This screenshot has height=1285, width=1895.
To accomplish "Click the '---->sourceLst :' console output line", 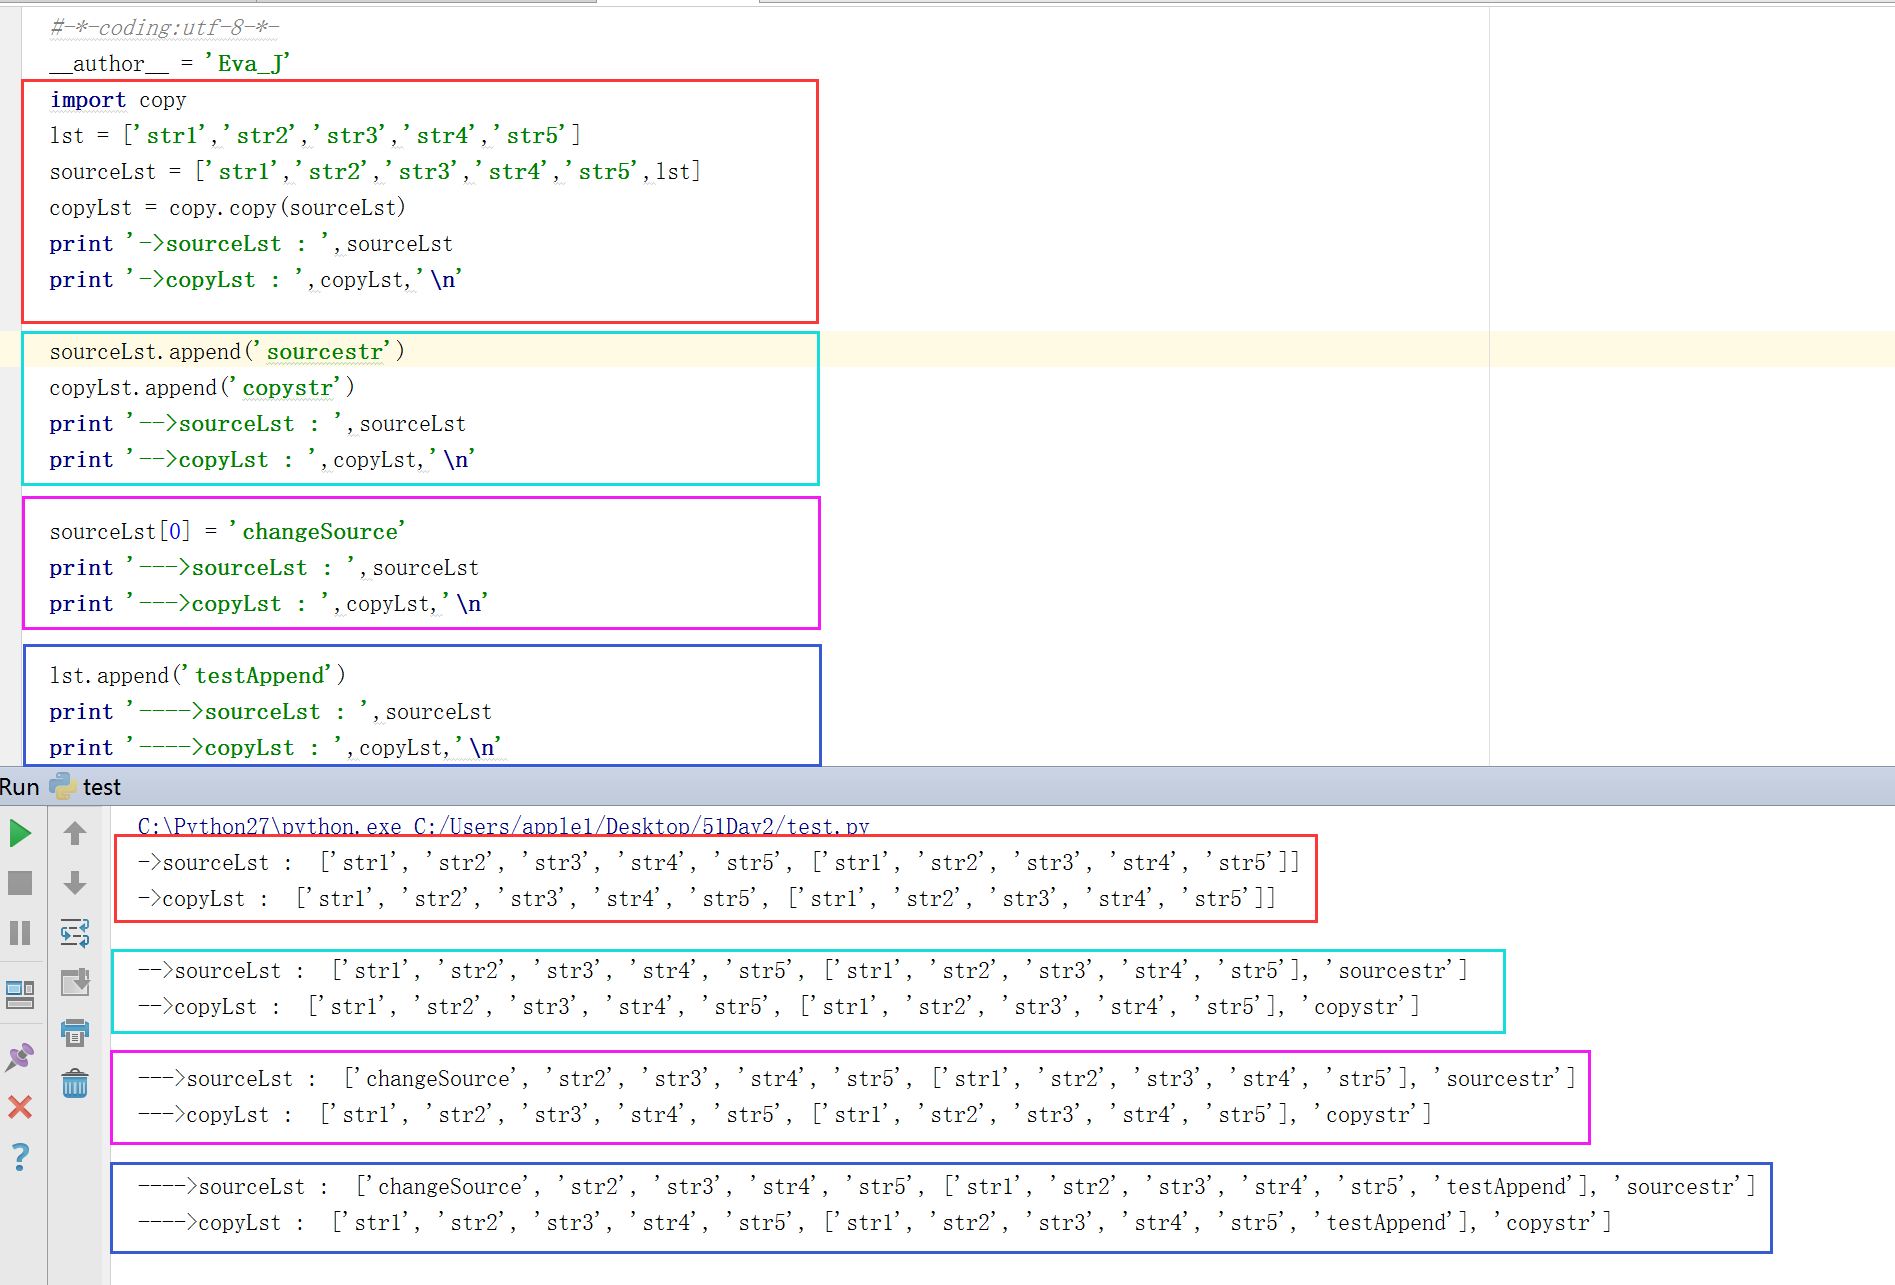I will 946,1186.
